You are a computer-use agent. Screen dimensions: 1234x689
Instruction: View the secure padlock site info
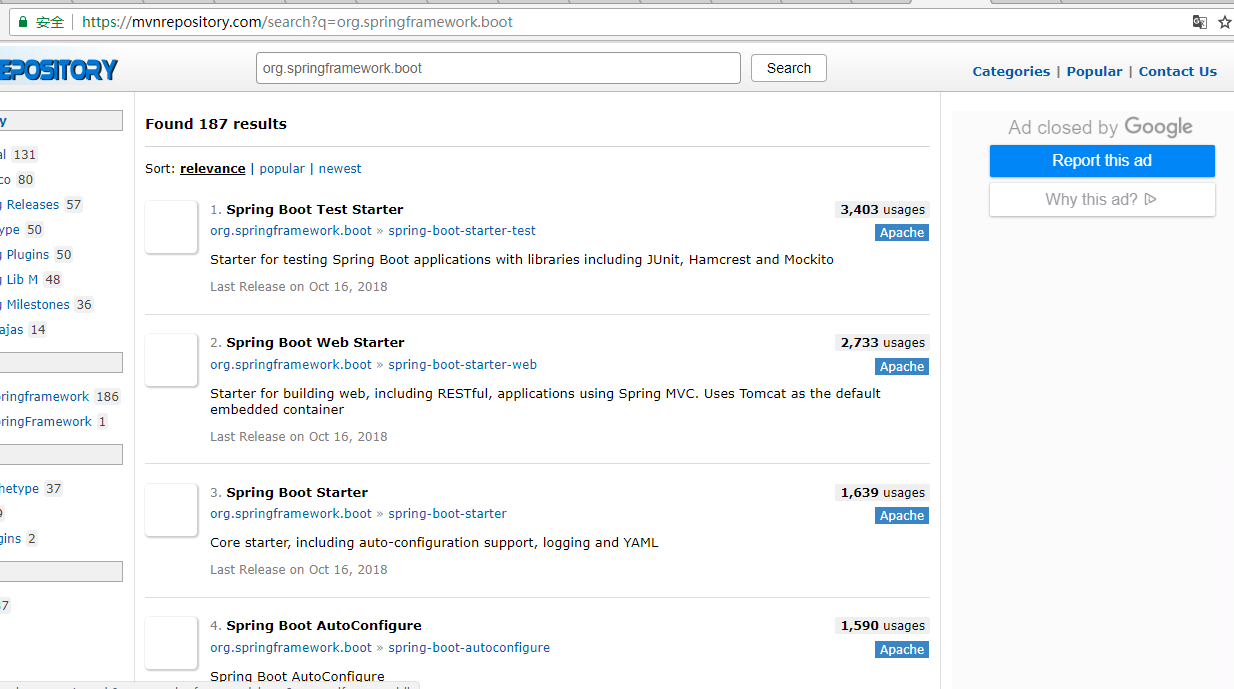[23, 22]
